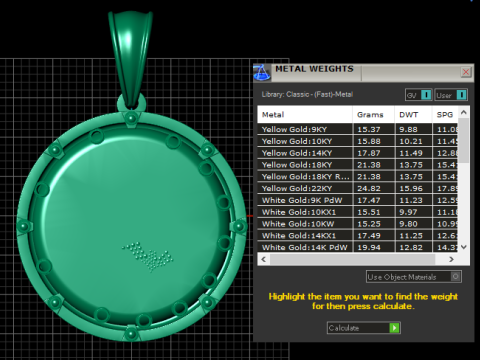The image size is (480, 360).
Task: Select the White Gold:10KX1 row
Action: point(357,212)
